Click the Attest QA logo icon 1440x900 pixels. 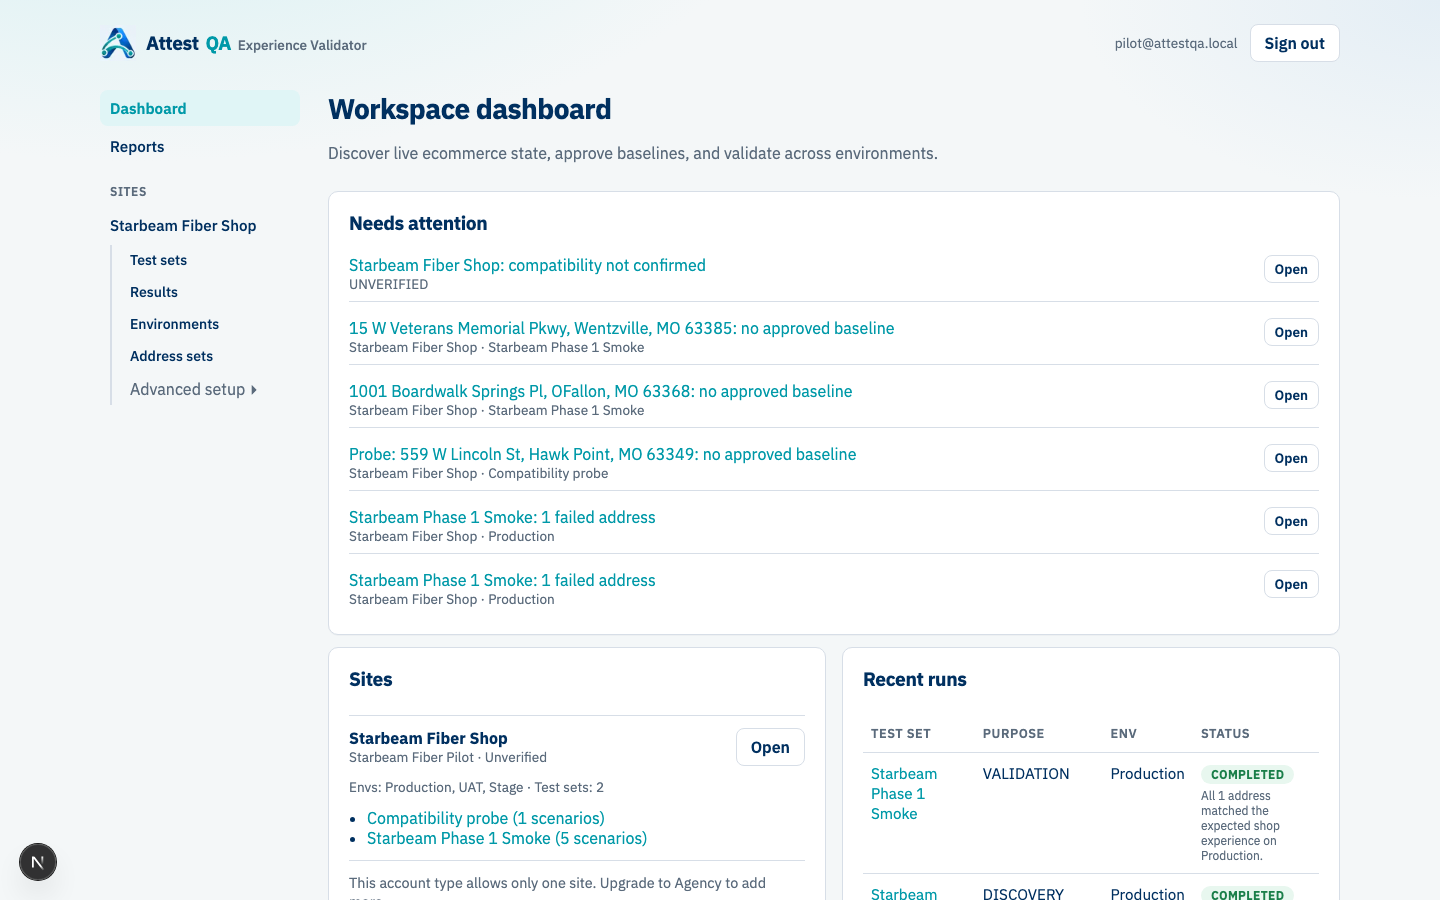pyautogui.click(x=118, y=43)
